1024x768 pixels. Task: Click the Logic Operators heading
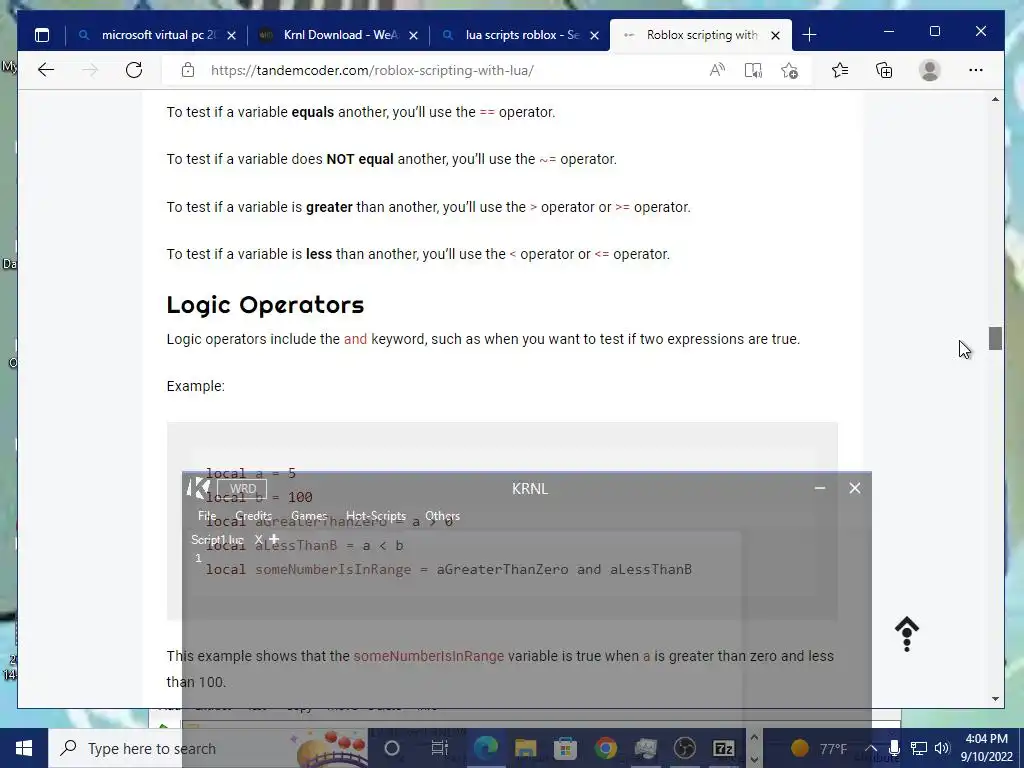tap(265, 304)
